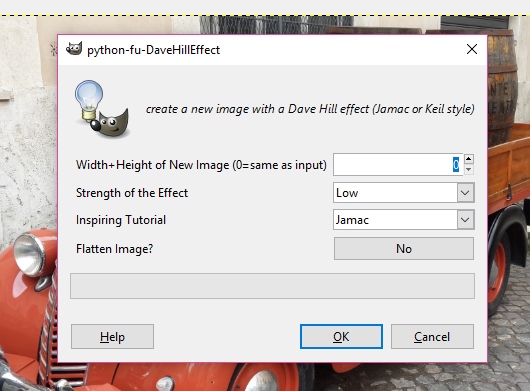Click the Dave Hill effect description text
Screen dimensions: 530x391
point(310,109)
